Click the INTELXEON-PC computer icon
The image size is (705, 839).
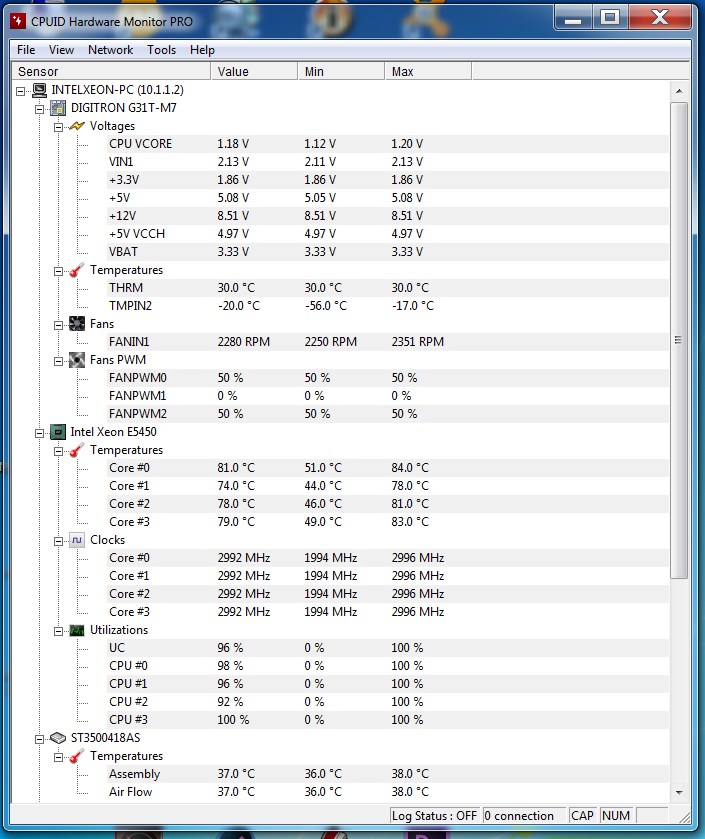(39, 90)
